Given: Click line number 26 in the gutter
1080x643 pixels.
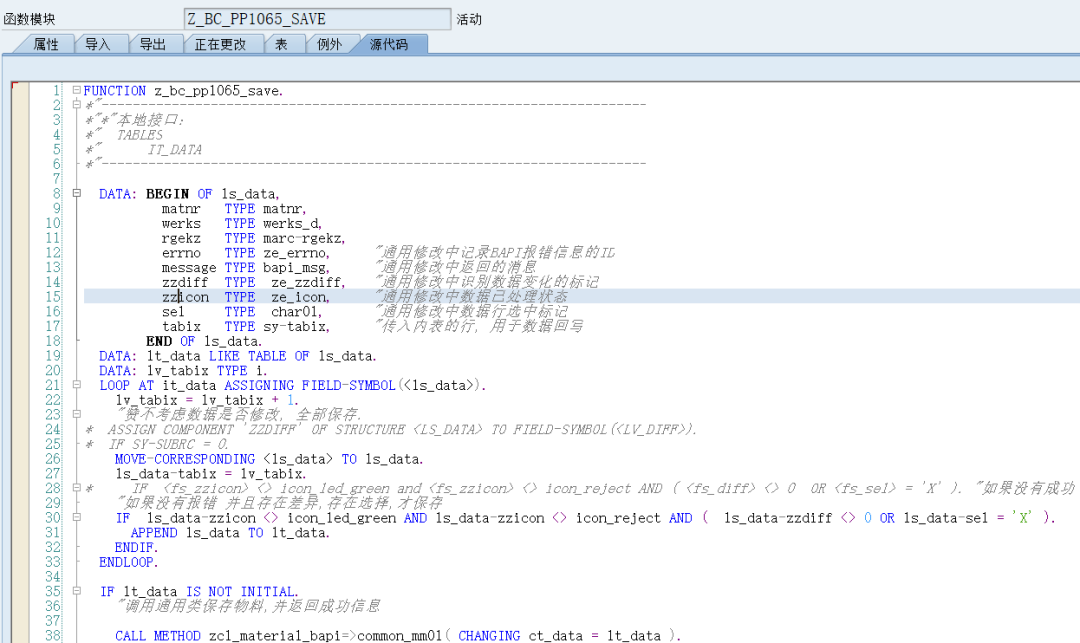Looking at the screenshot, I should (x=53, y=458).
